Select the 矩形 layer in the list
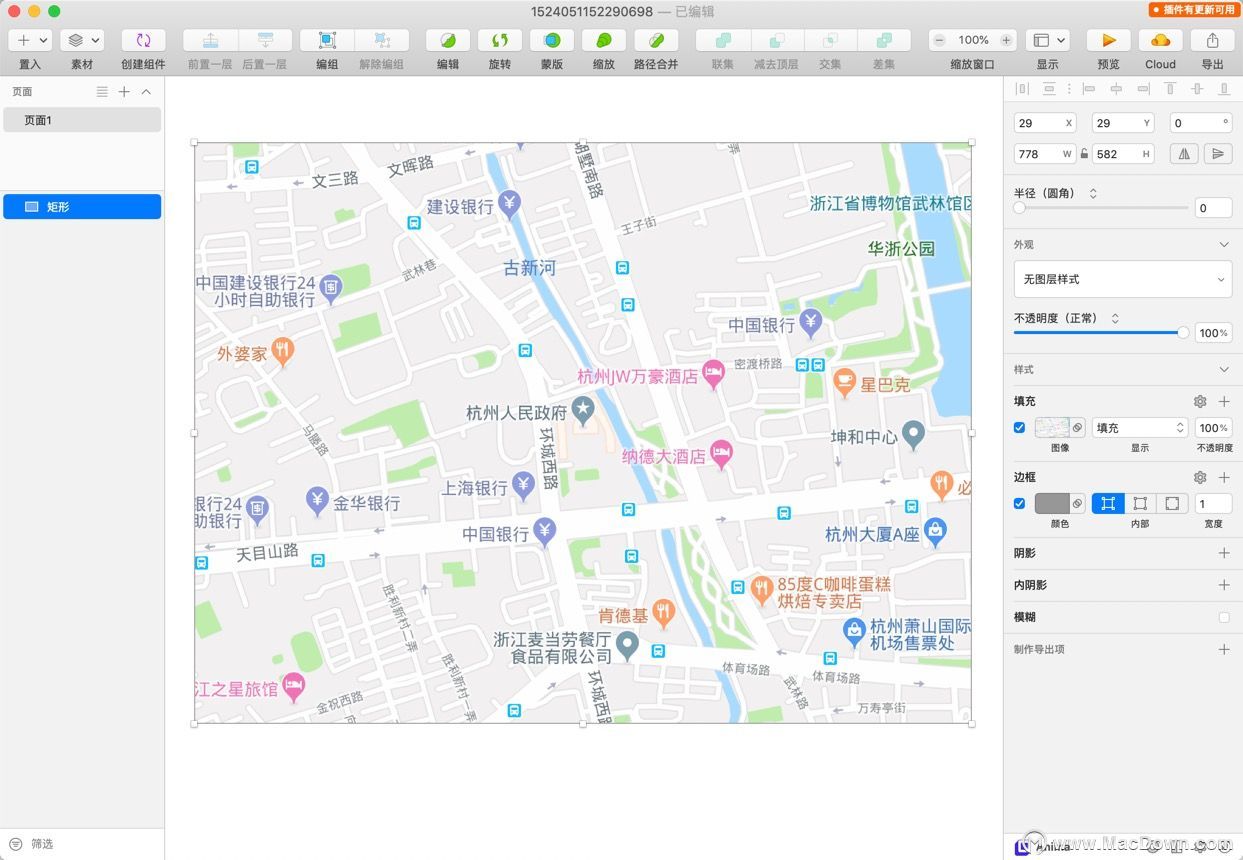Image resolution: width=1243 pixels, height=860 pixels. (82, 207)
